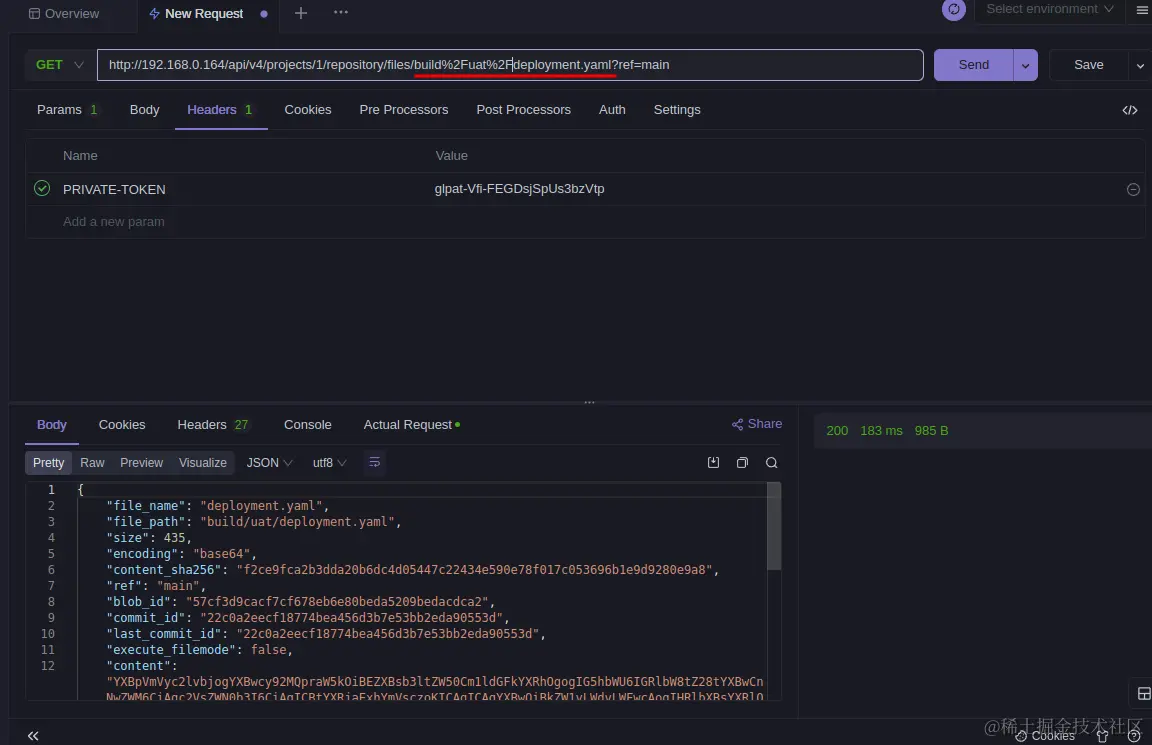Select the request Headers tab
This screenshot has width=1152, height=745.
(x=220, y=109)
